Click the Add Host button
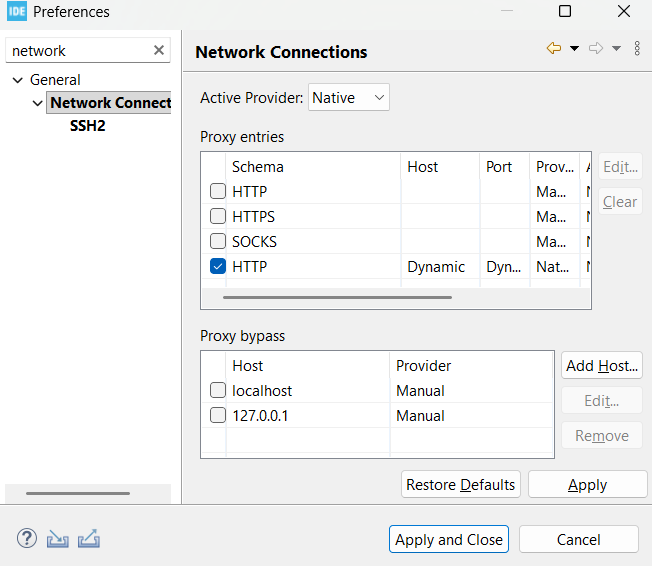Screen dimensions: 652x566 [601, 366]
